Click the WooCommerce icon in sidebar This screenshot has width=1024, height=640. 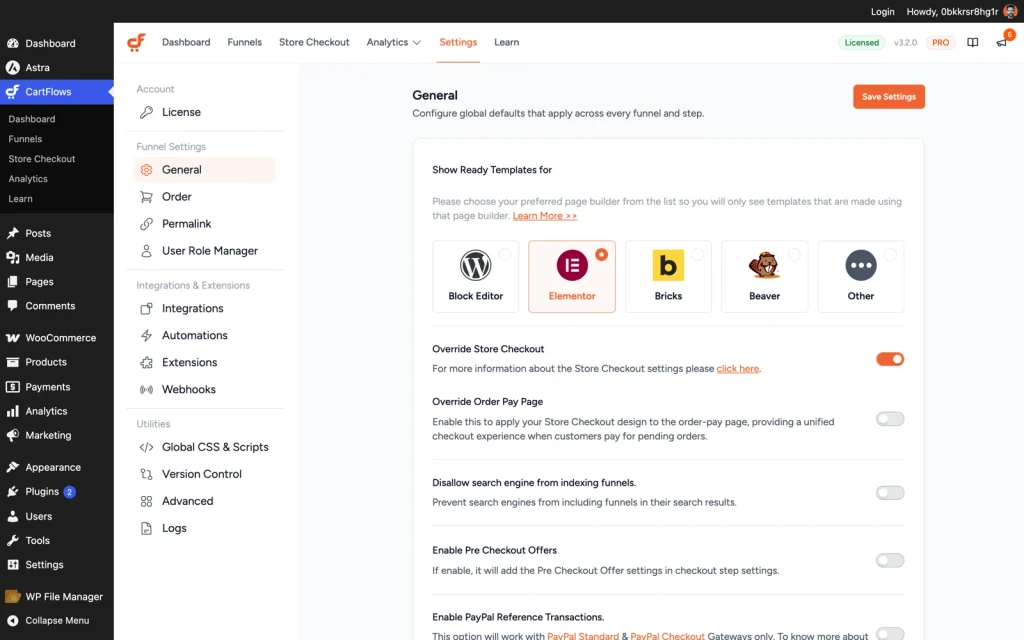pyautogui.click(x=12, y=338)
